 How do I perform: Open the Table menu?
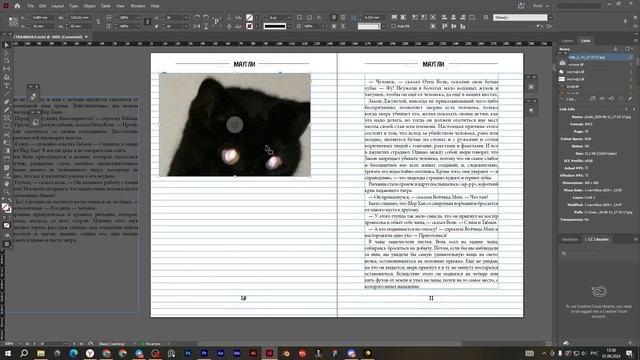(106, 6)
